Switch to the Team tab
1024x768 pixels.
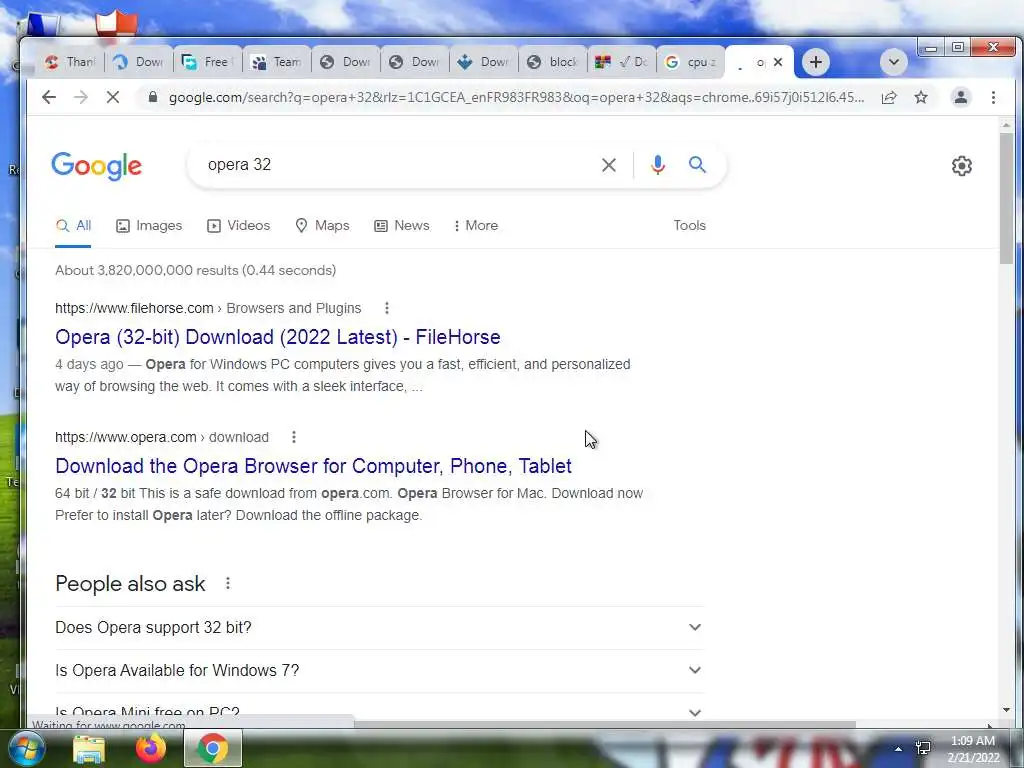[x=277, y=62]
